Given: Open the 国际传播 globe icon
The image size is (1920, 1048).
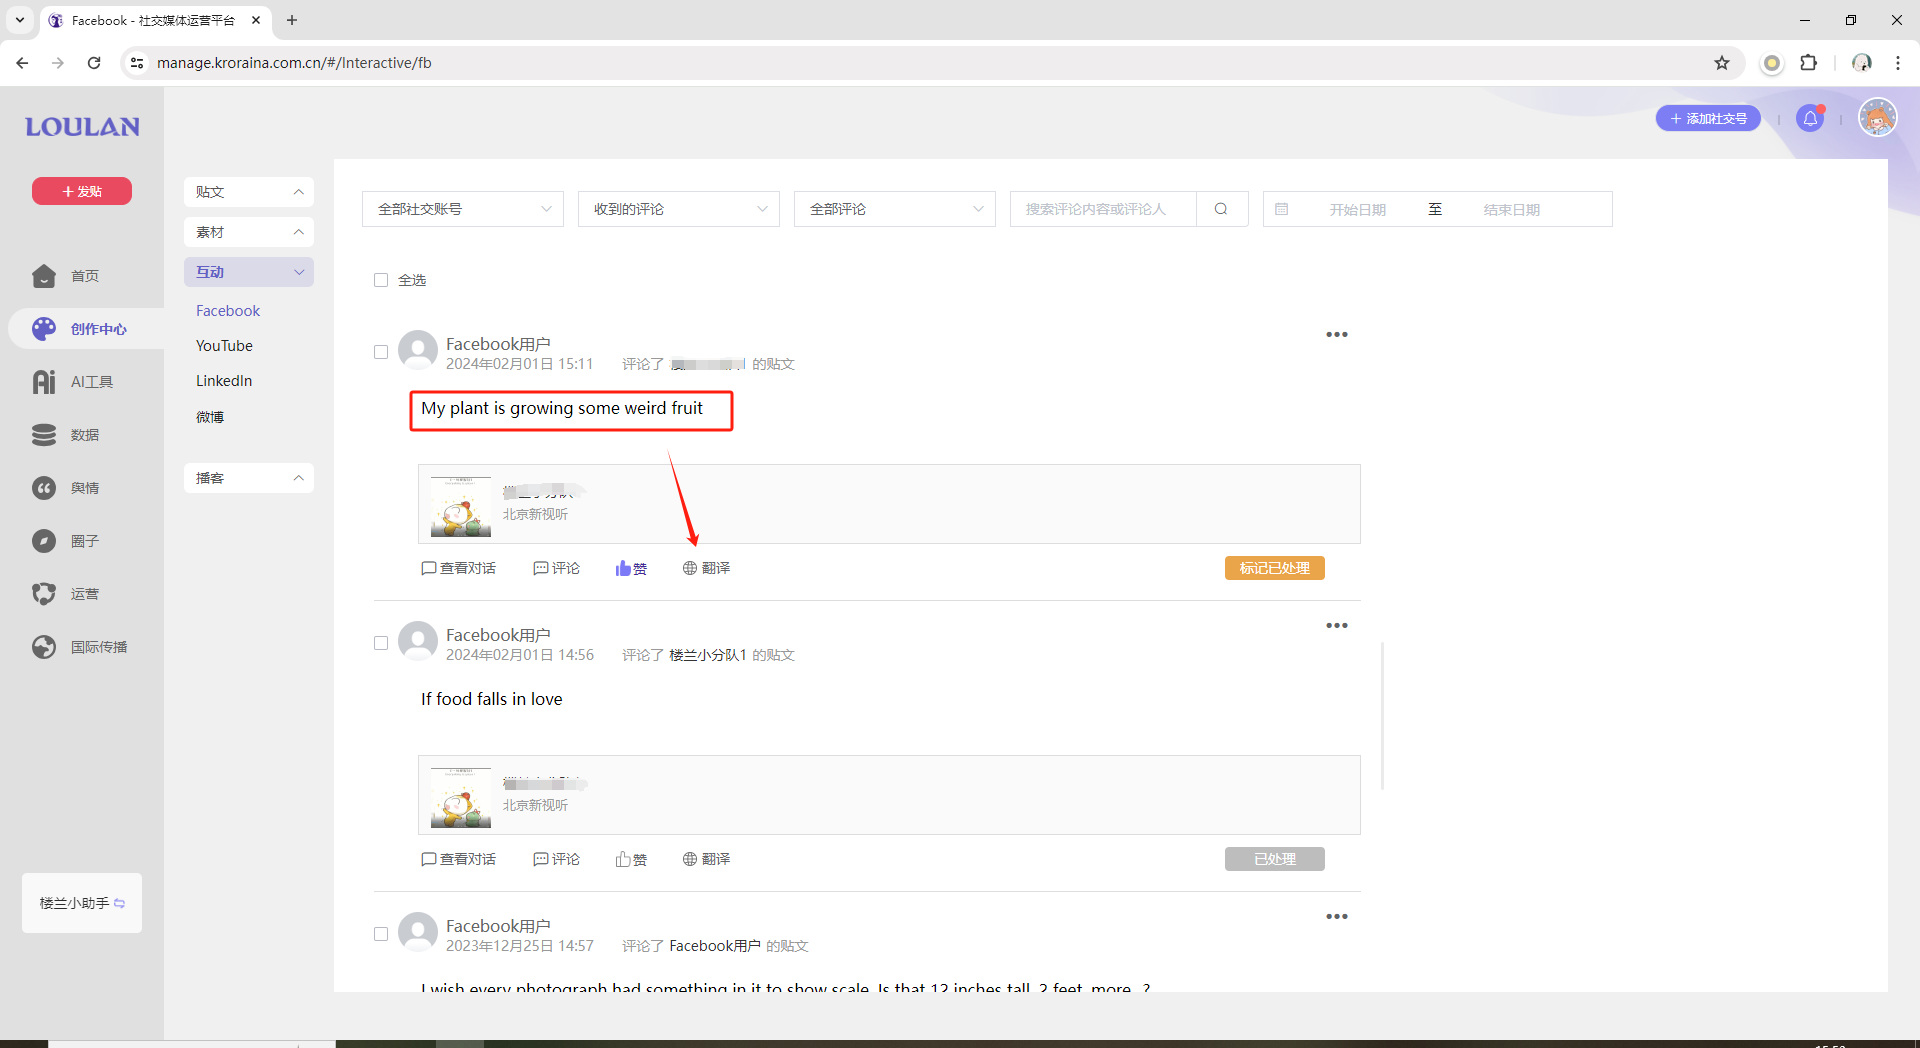Looking at the screenshot, I should (x=44, y=647).
